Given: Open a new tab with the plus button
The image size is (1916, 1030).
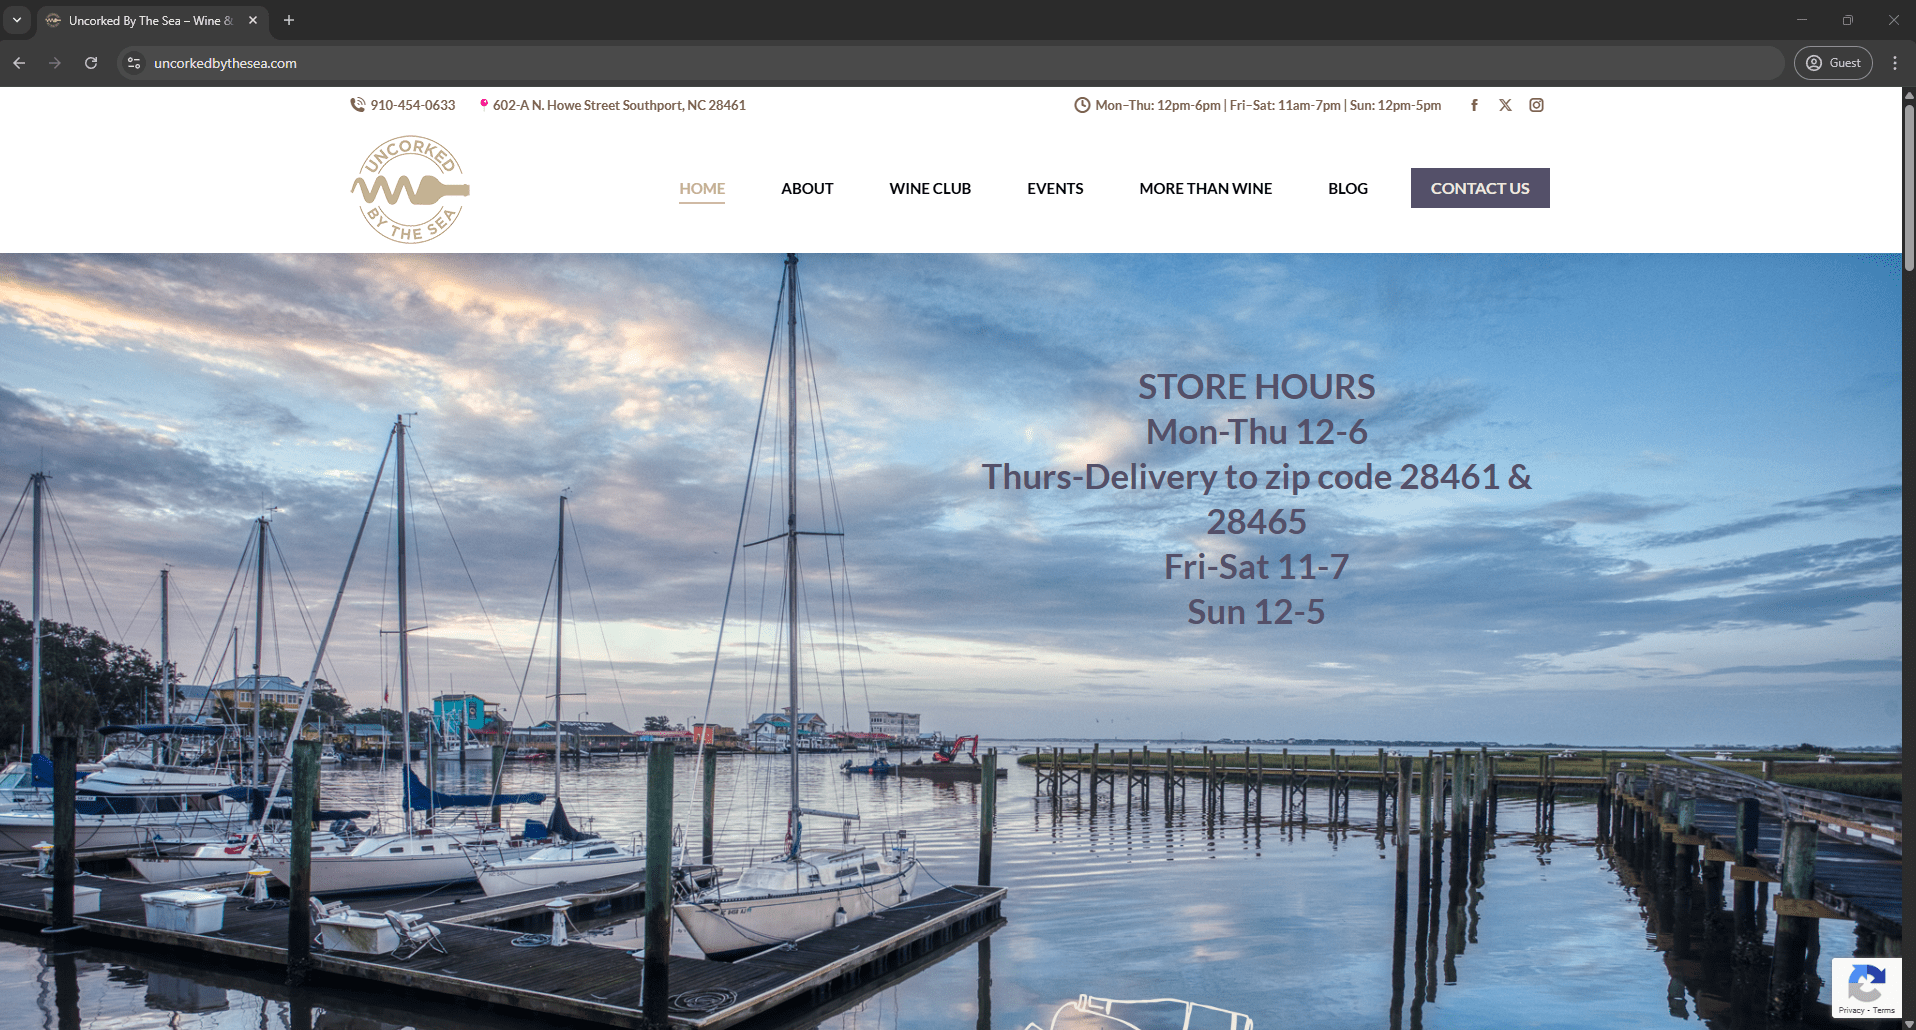Looking at the screenshot, I should pos(289,20).
